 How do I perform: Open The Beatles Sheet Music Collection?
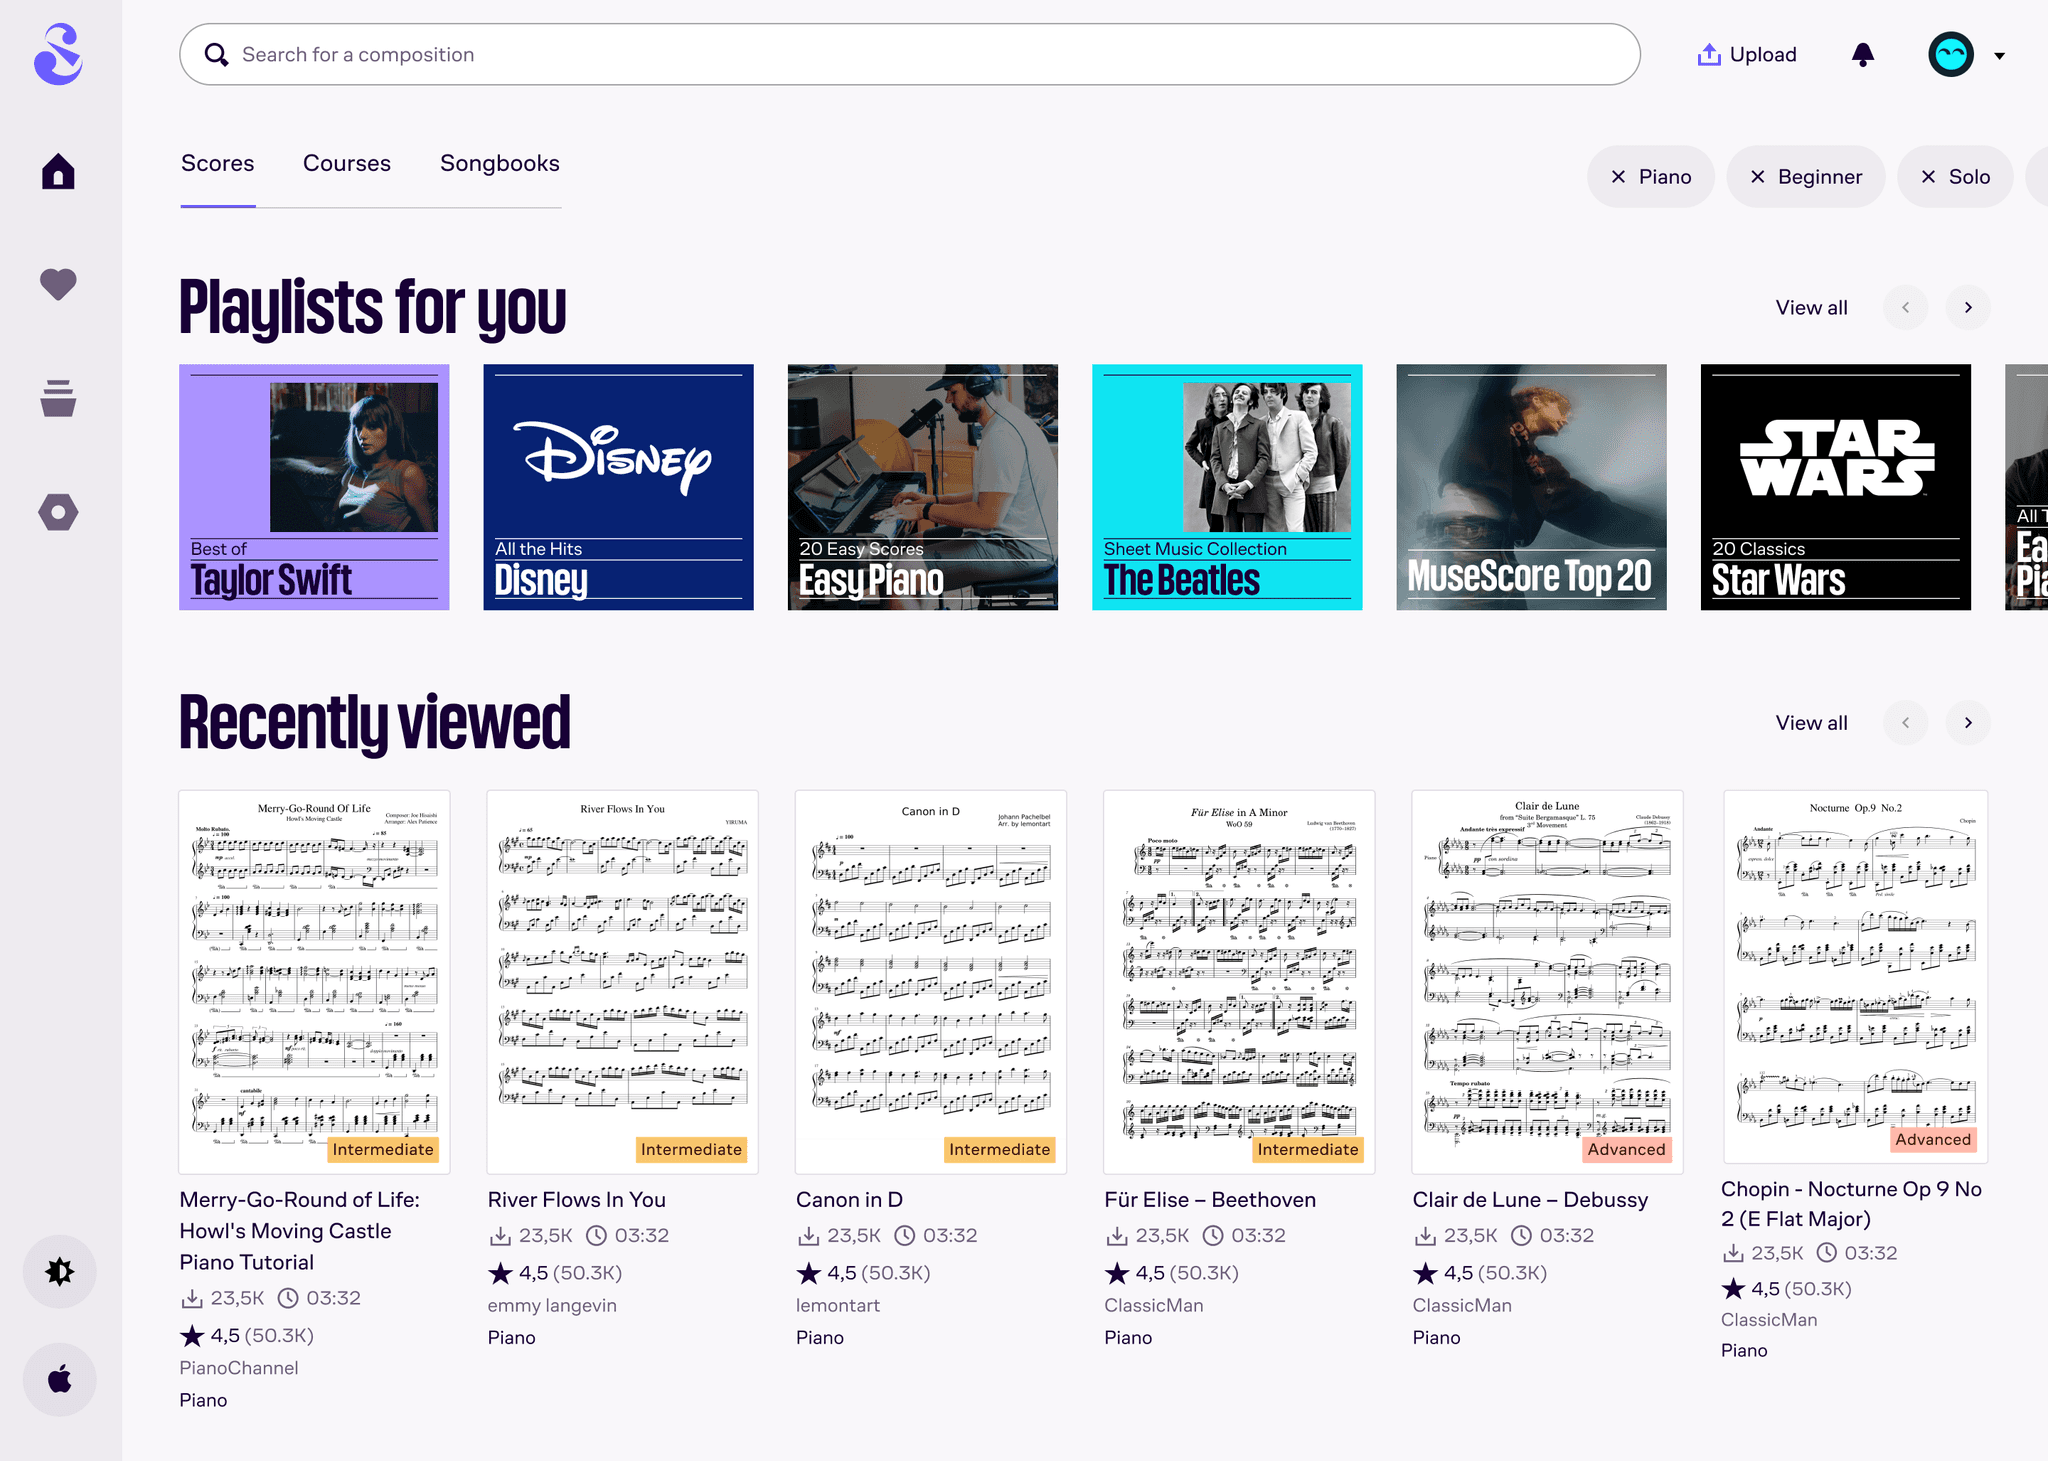(x=1227, y=487)
